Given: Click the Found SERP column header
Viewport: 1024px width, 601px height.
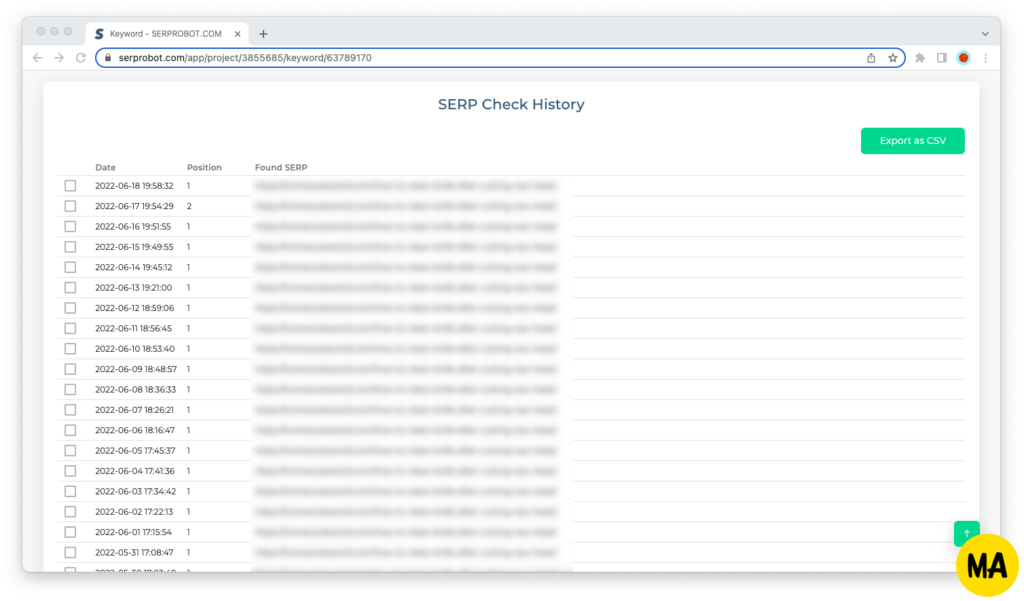Looking at the screenshot, I should point(281,168).
